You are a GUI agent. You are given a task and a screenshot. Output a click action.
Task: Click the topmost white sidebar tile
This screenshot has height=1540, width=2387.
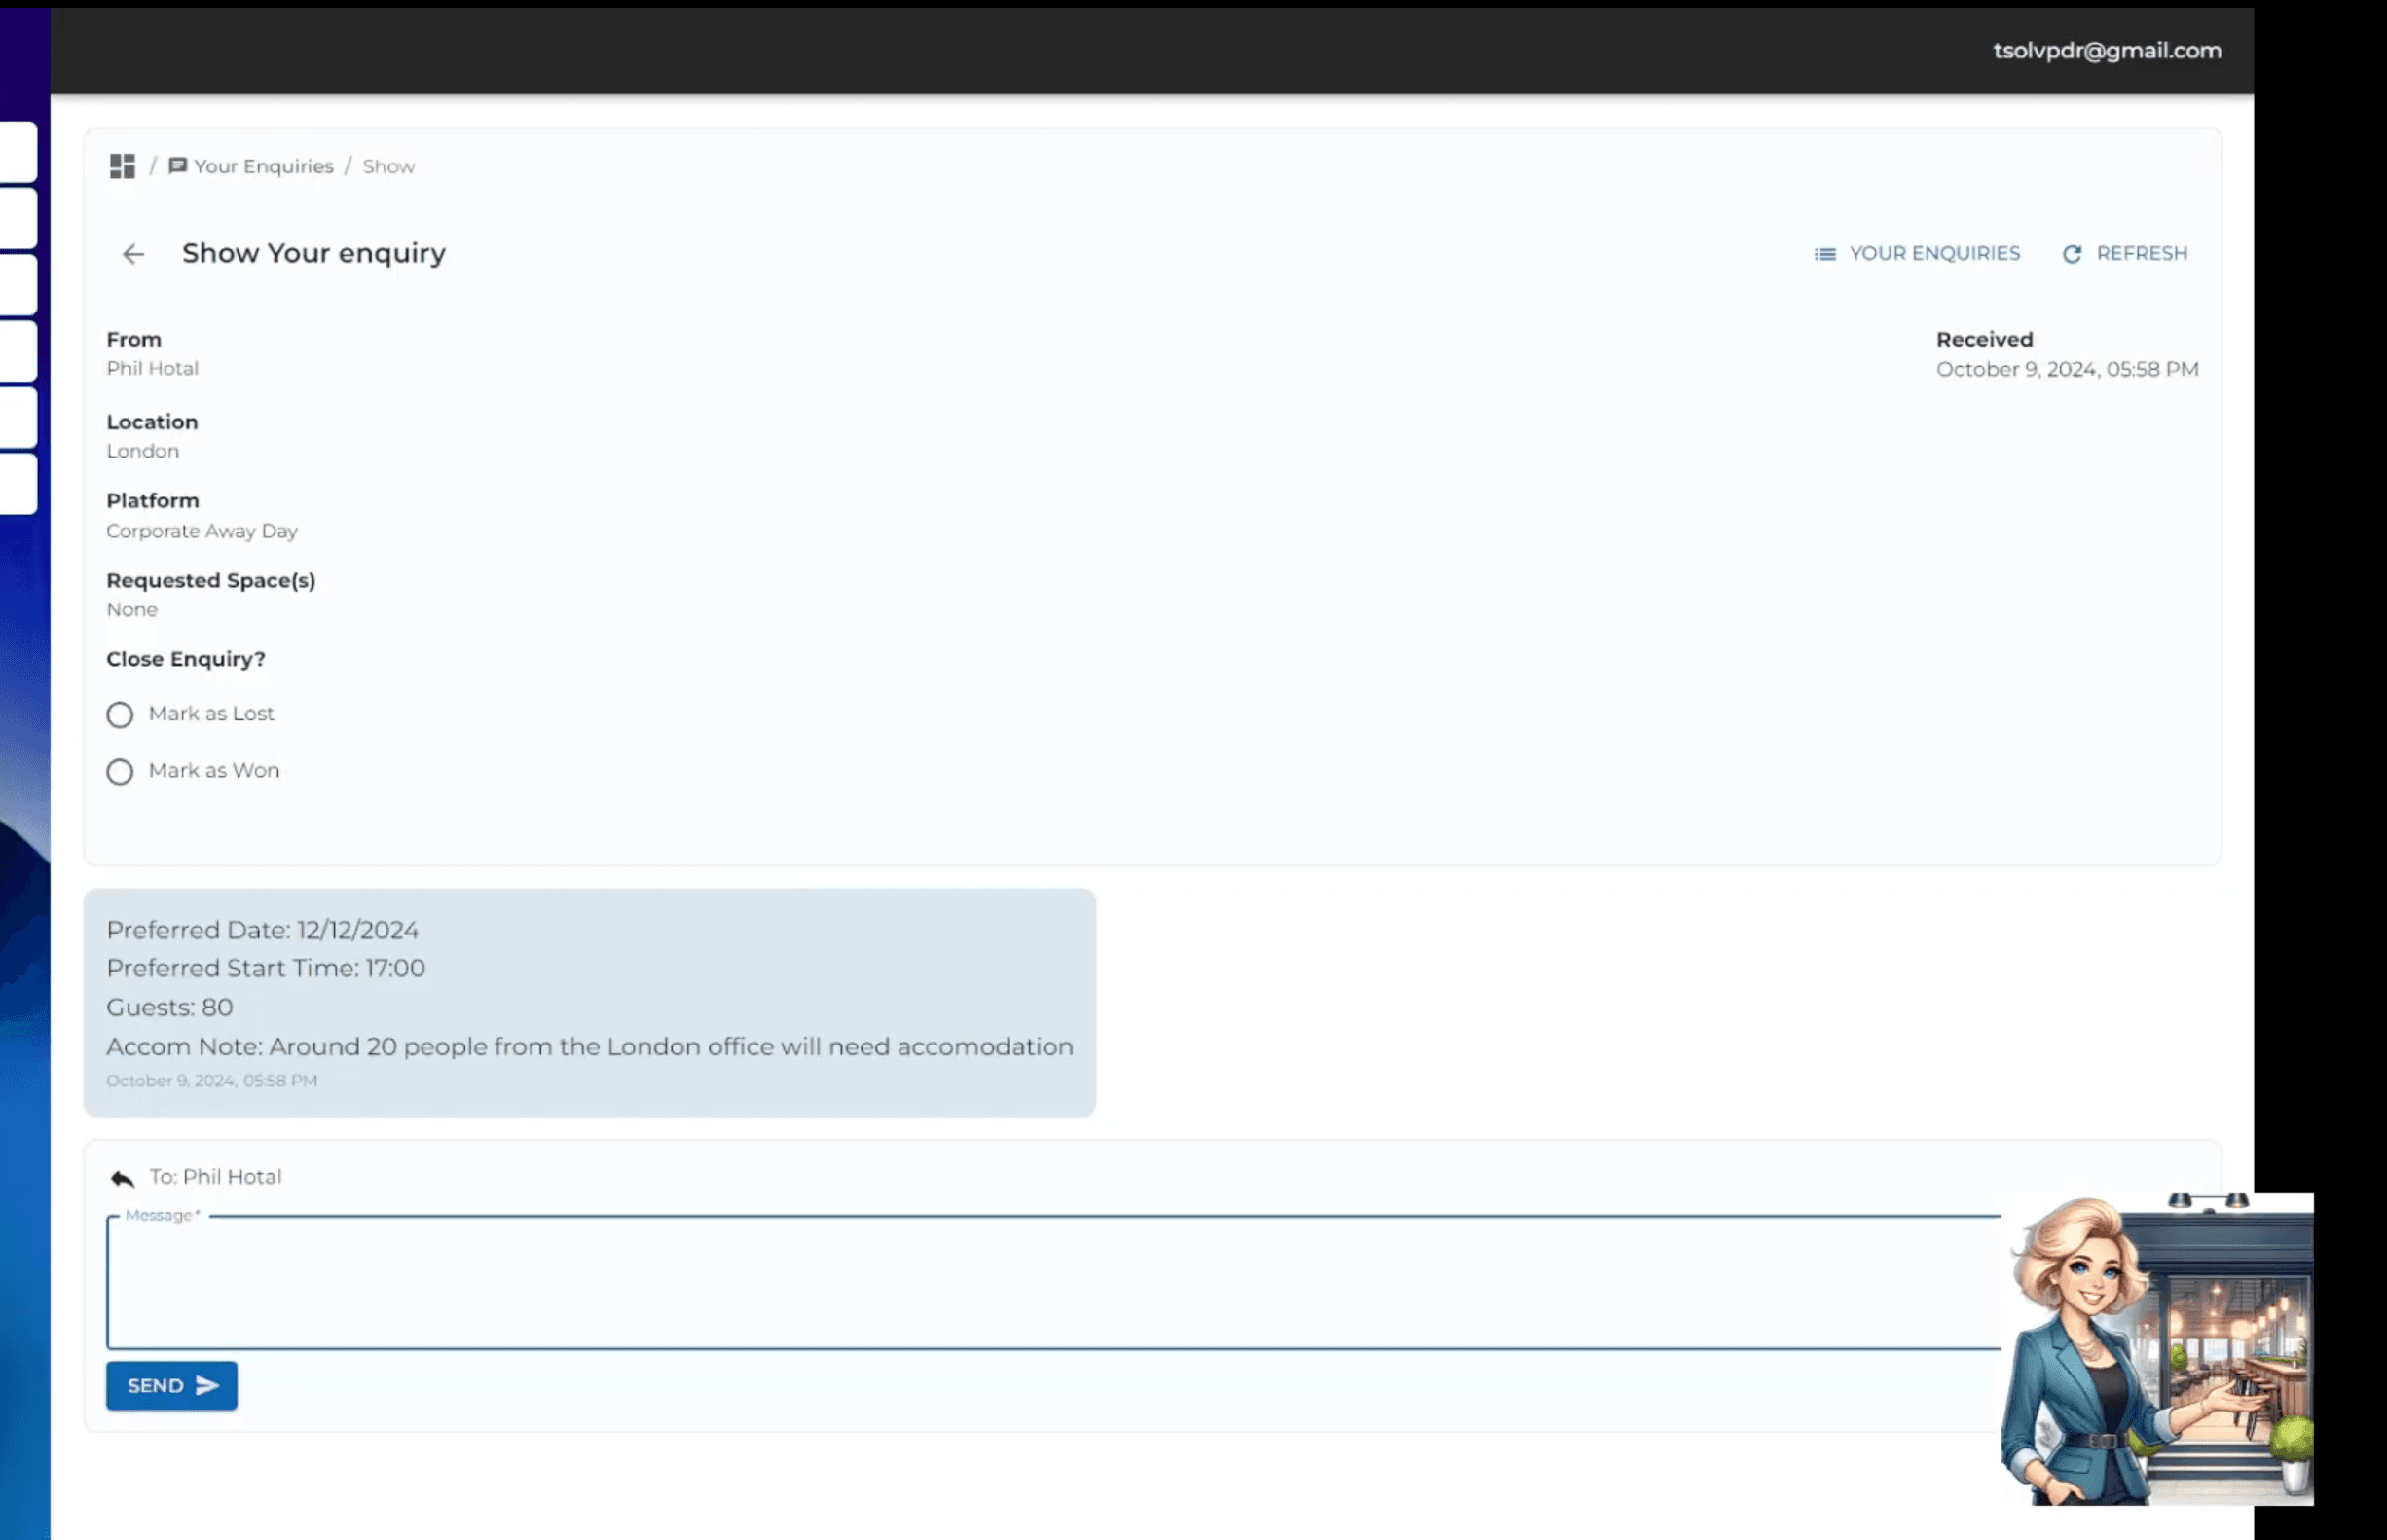pos(18,152)
